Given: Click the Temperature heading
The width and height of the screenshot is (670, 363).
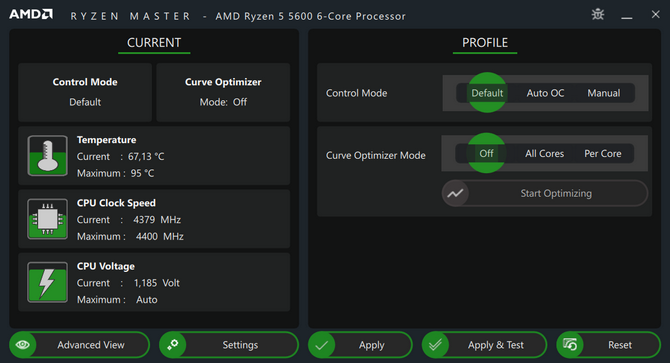Looking at the screenshot, I should point(106,140).
